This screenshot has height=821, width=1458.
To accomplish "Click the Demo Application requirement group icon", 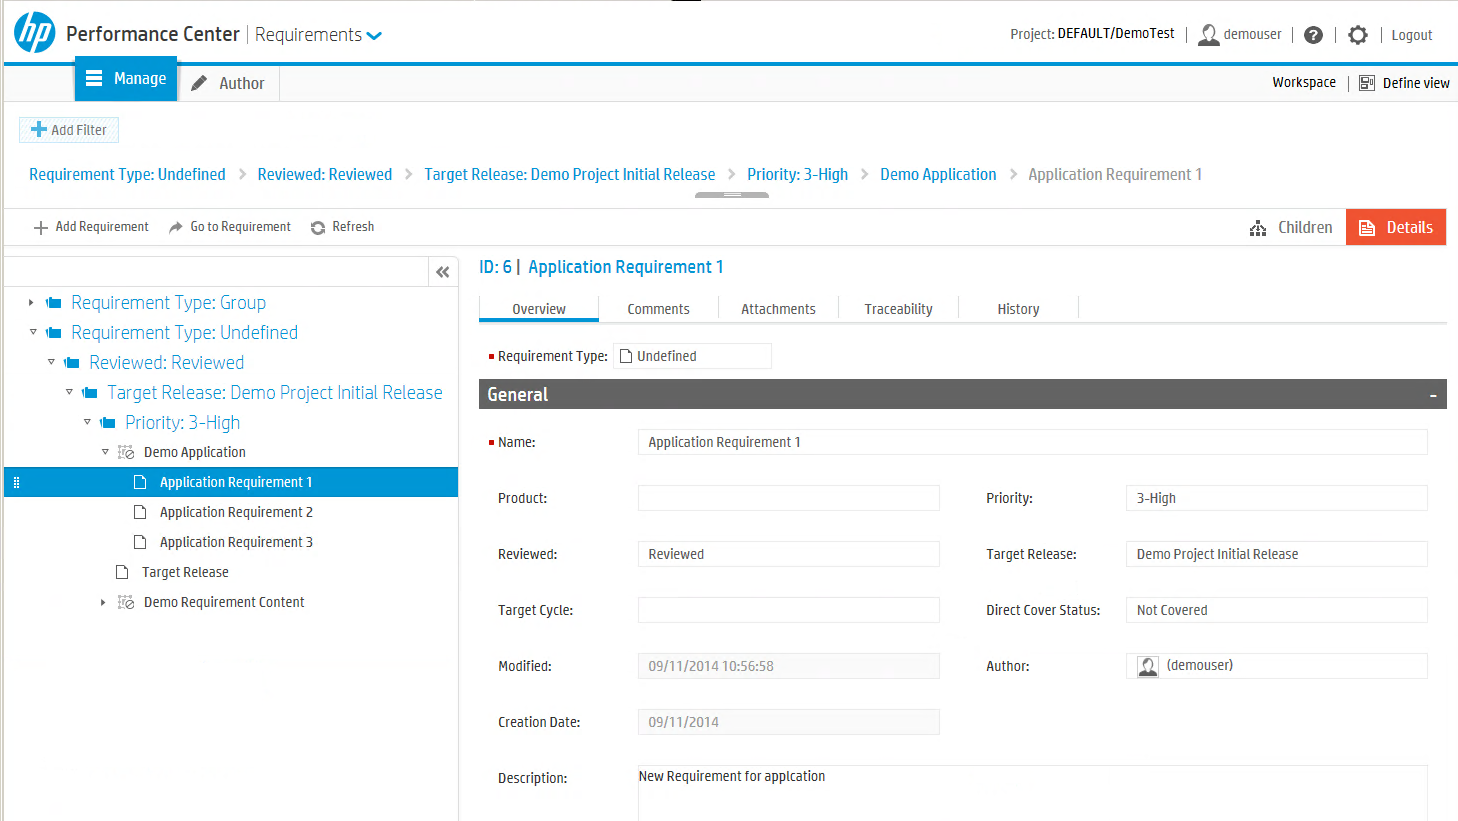I will (x=126, y=452).
